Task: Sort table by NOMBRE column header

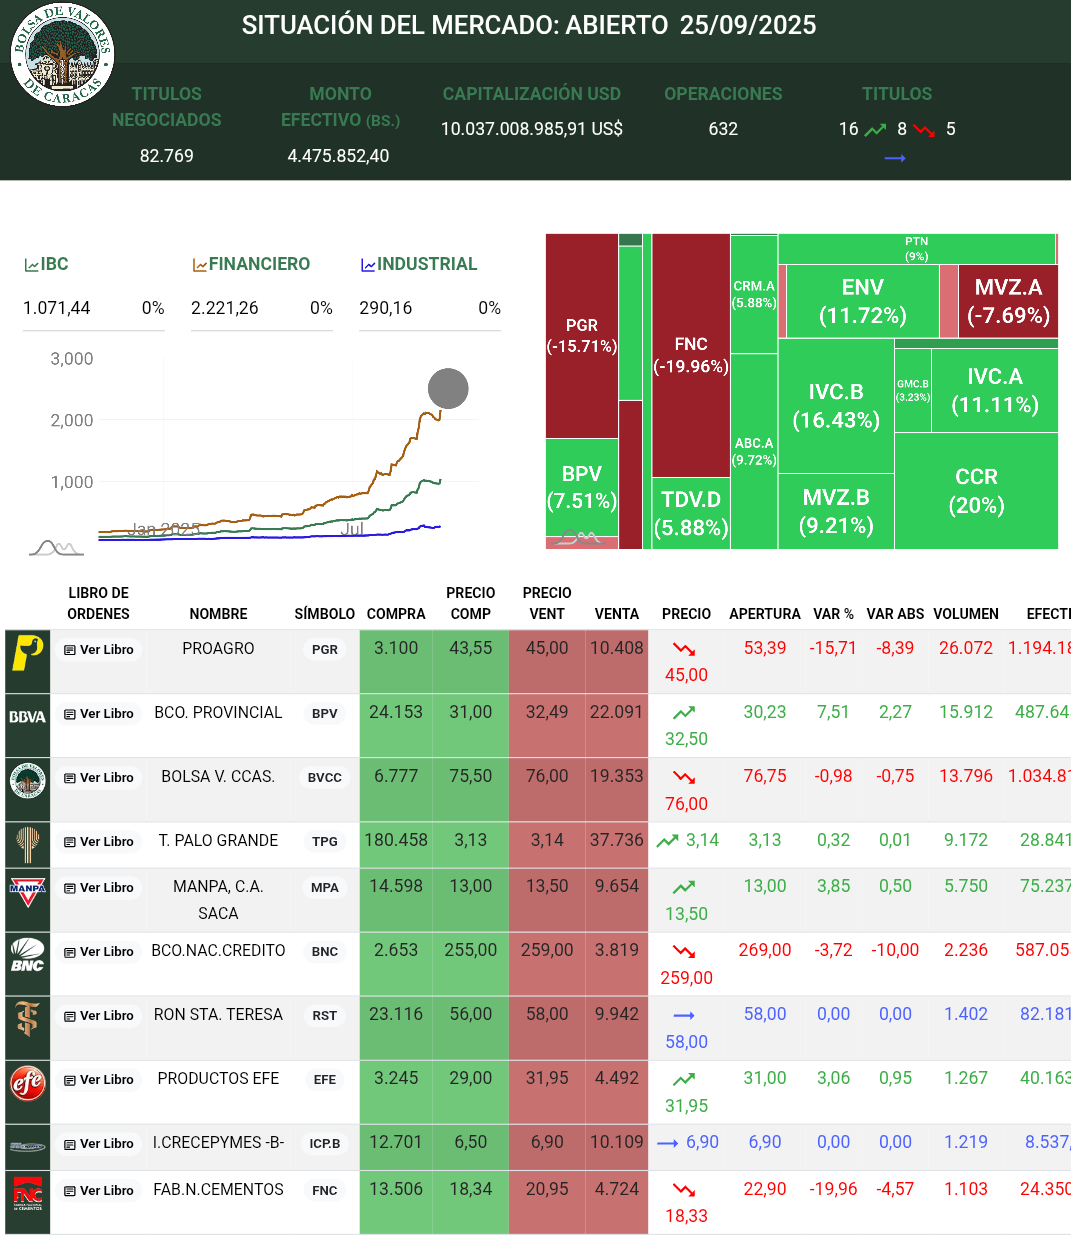Action: 218,614
